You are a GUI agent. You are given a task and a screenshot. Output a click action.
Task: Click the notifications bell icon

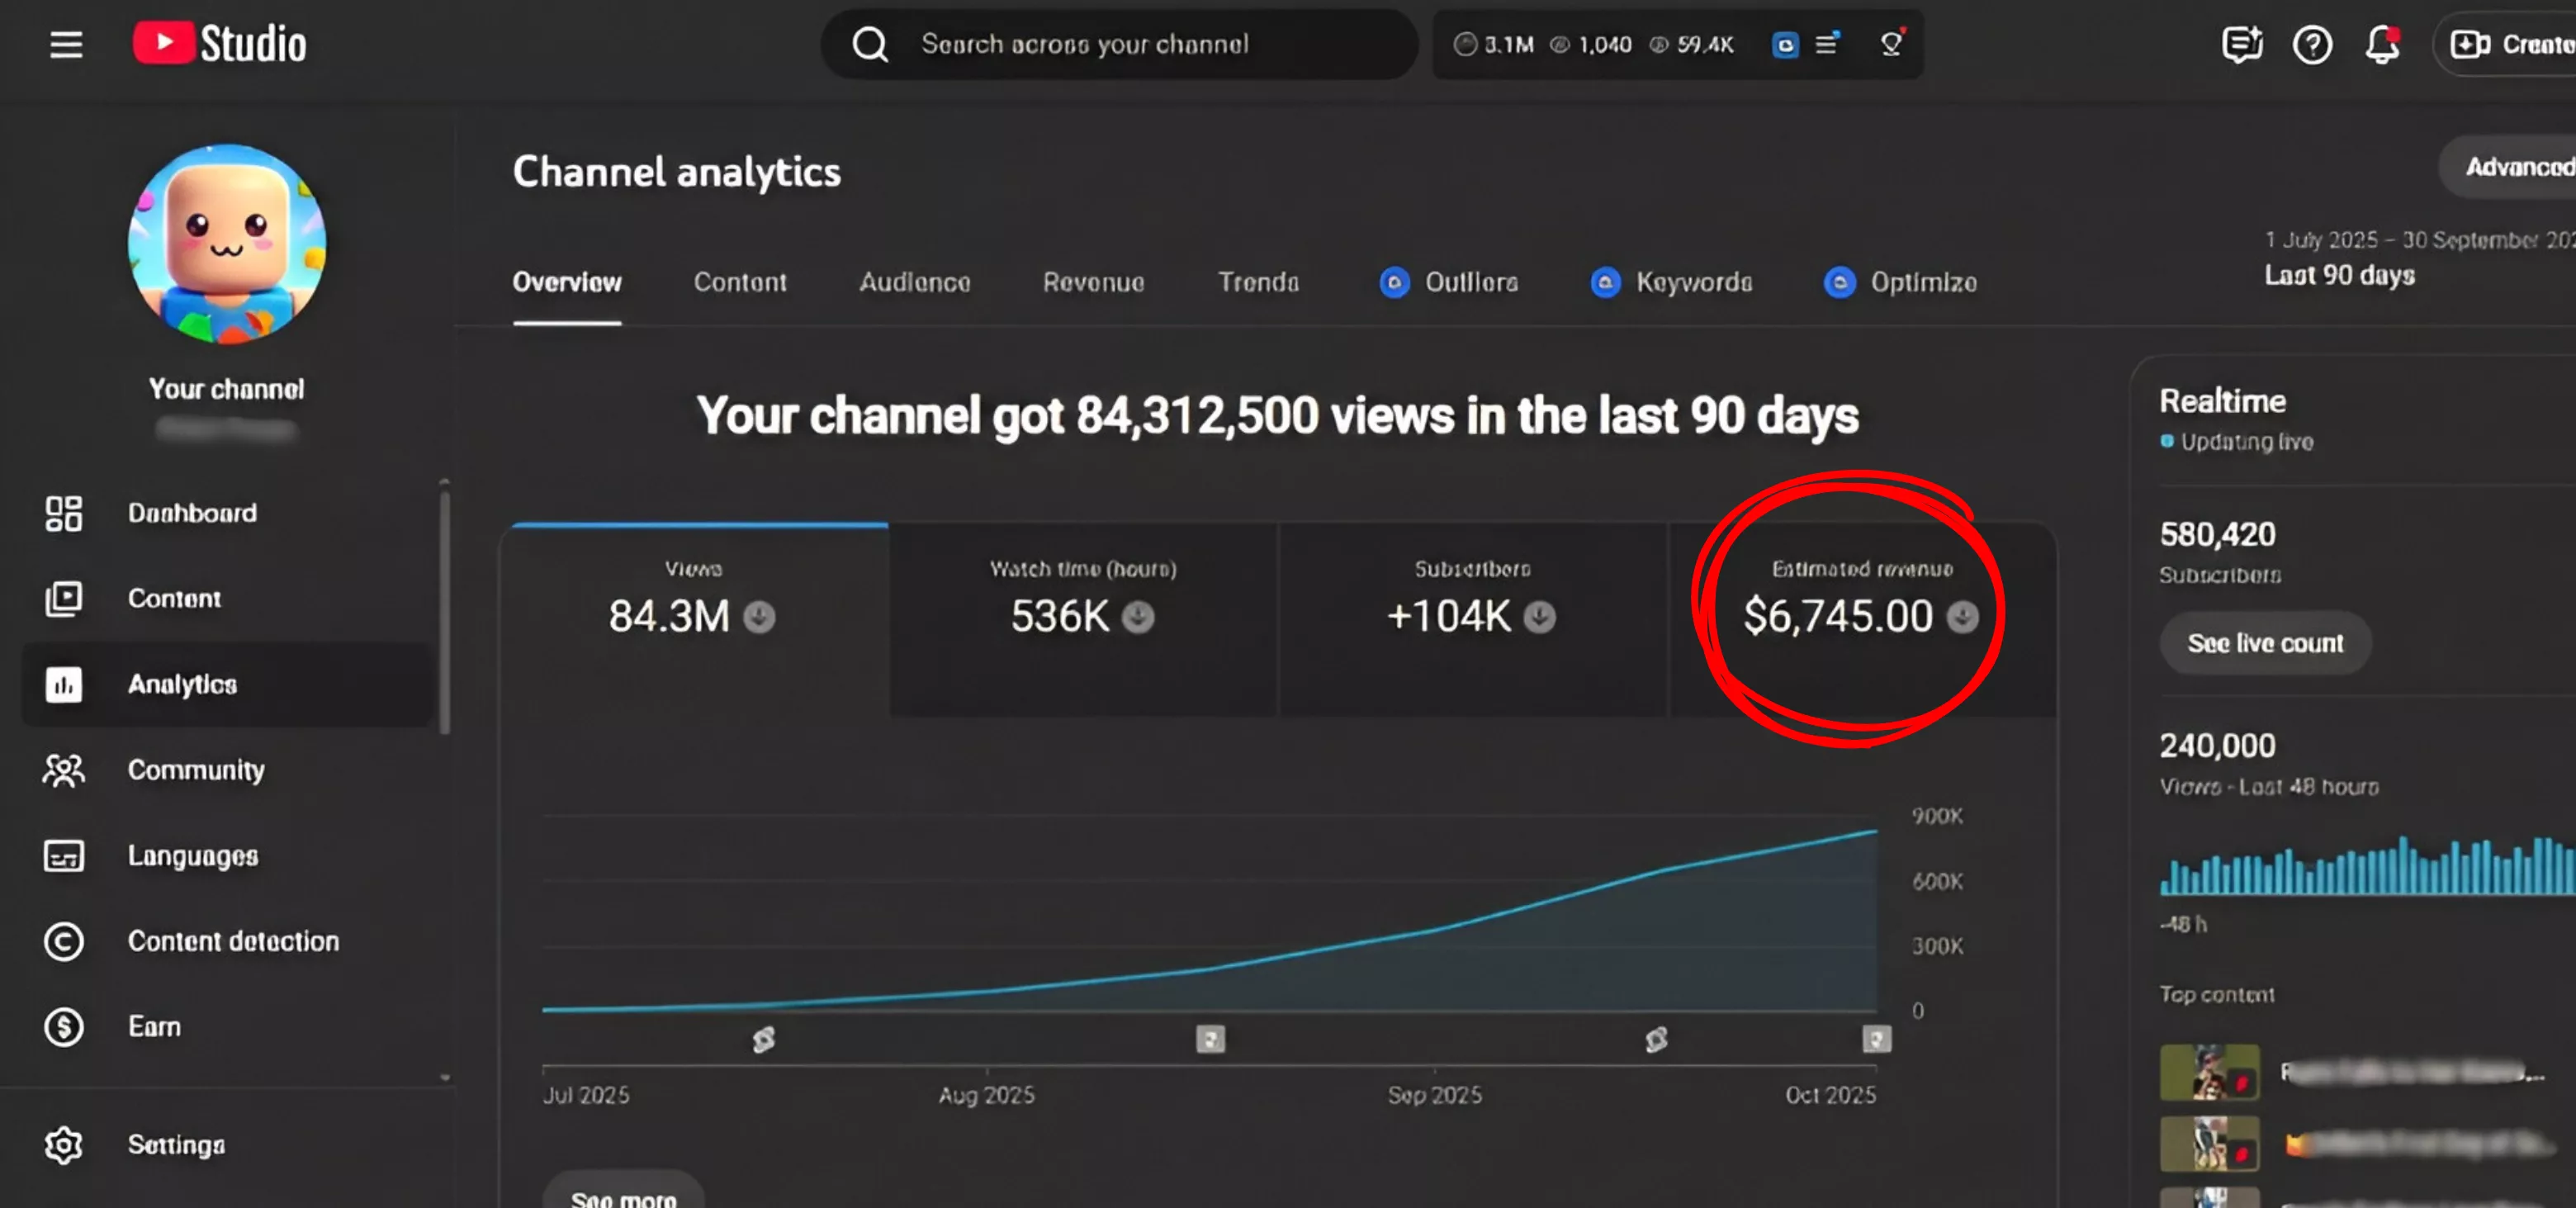pos(2382,44)
